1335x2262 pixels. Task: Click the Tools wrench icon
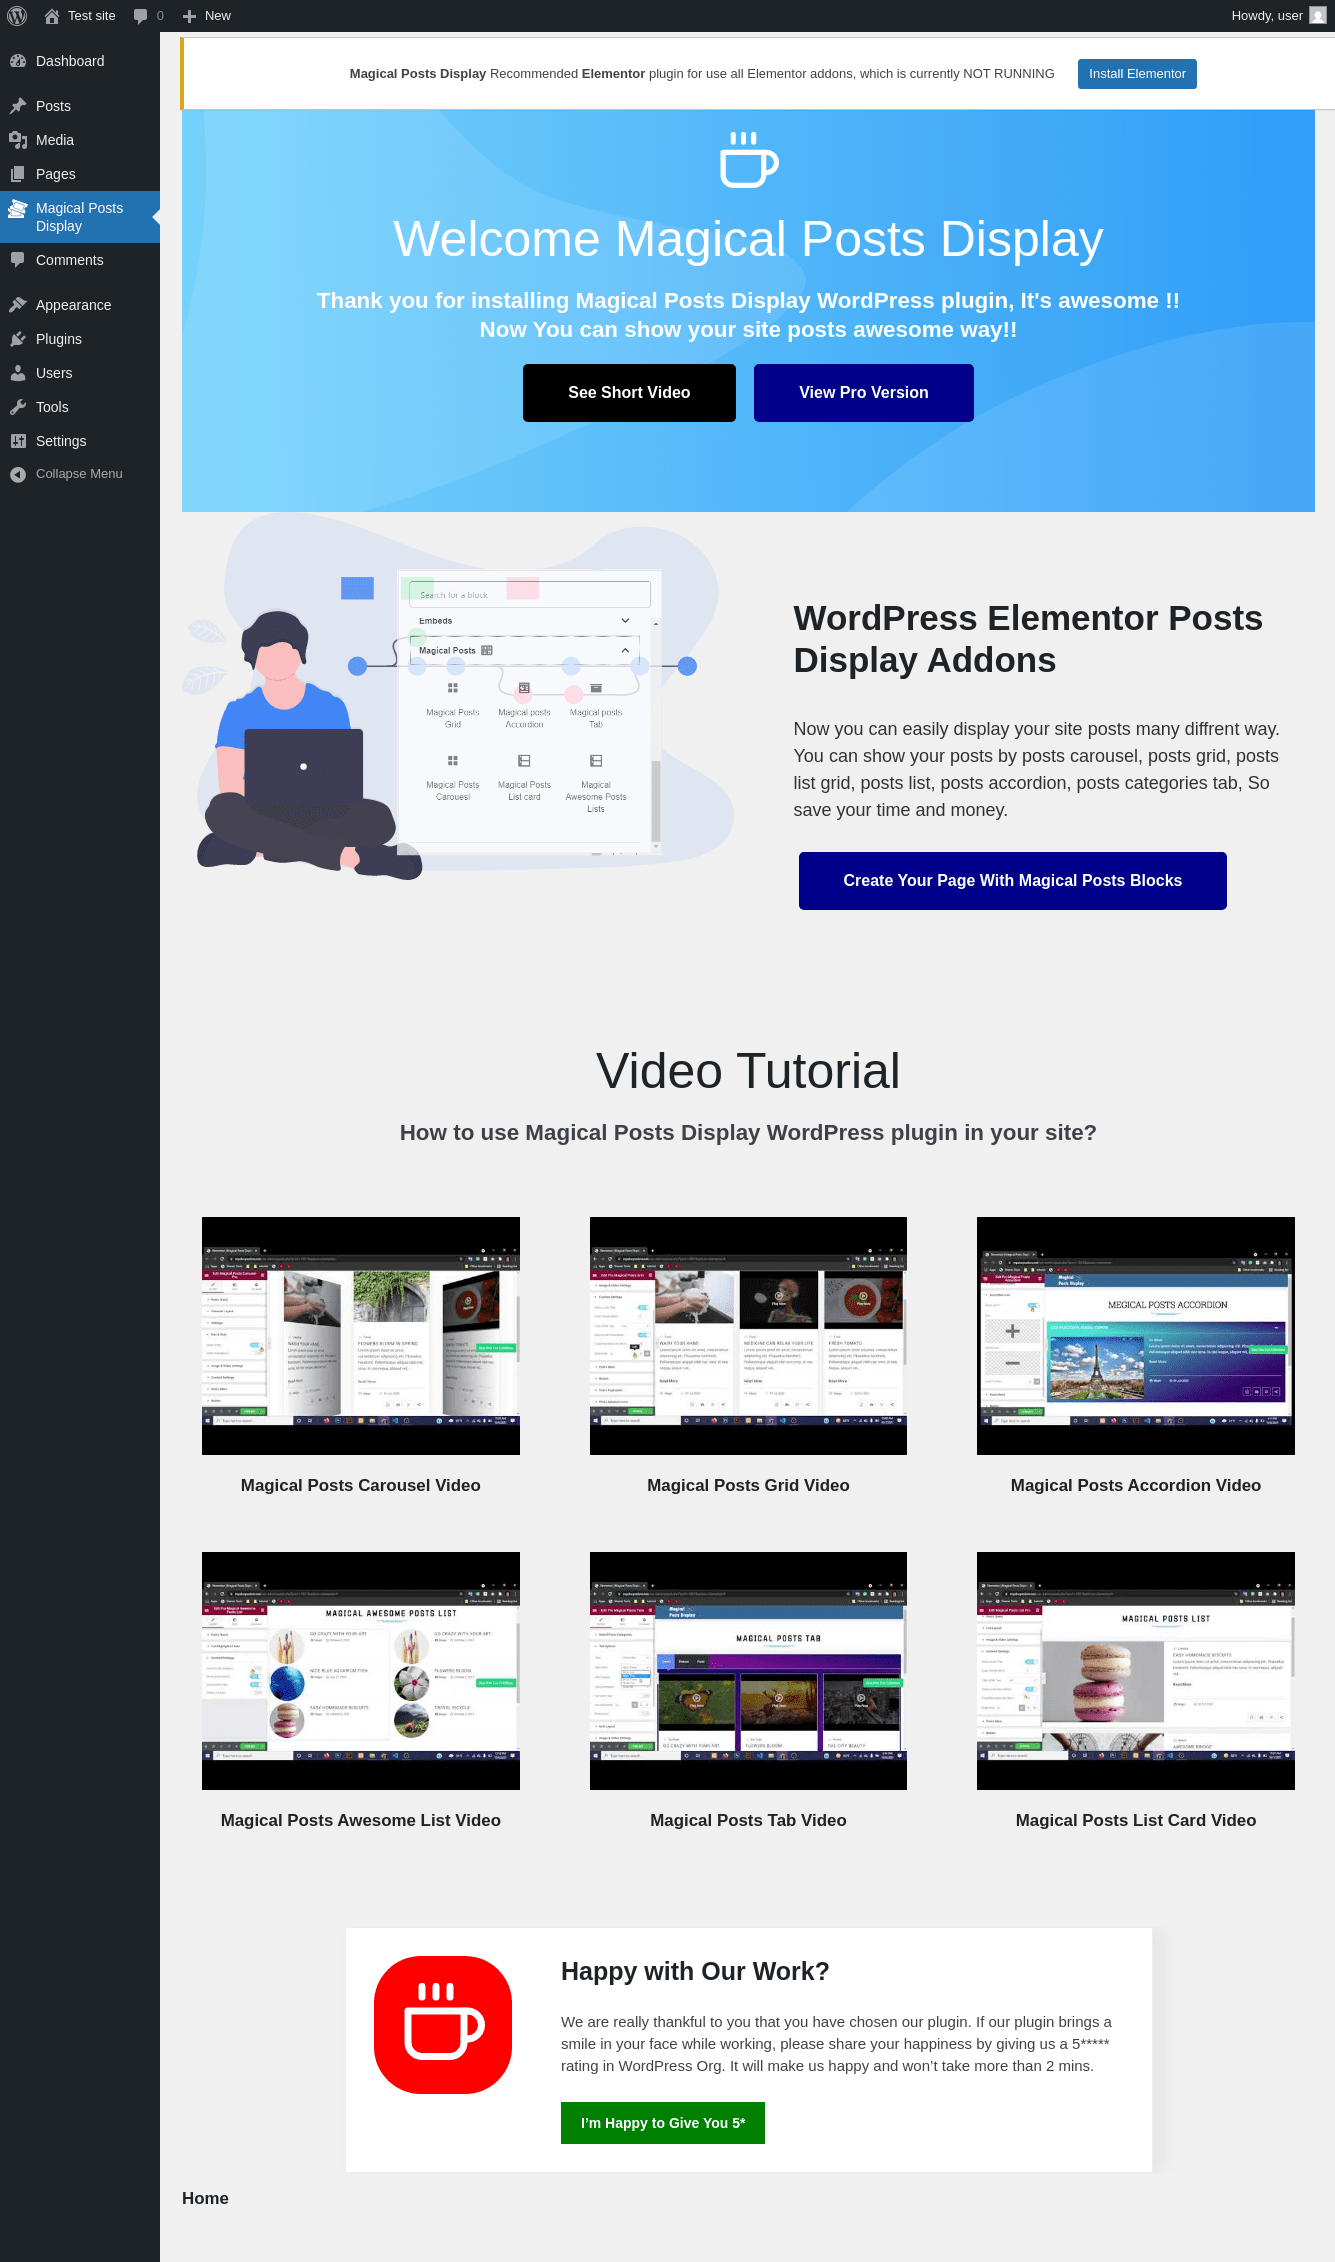tap(18, 407)
